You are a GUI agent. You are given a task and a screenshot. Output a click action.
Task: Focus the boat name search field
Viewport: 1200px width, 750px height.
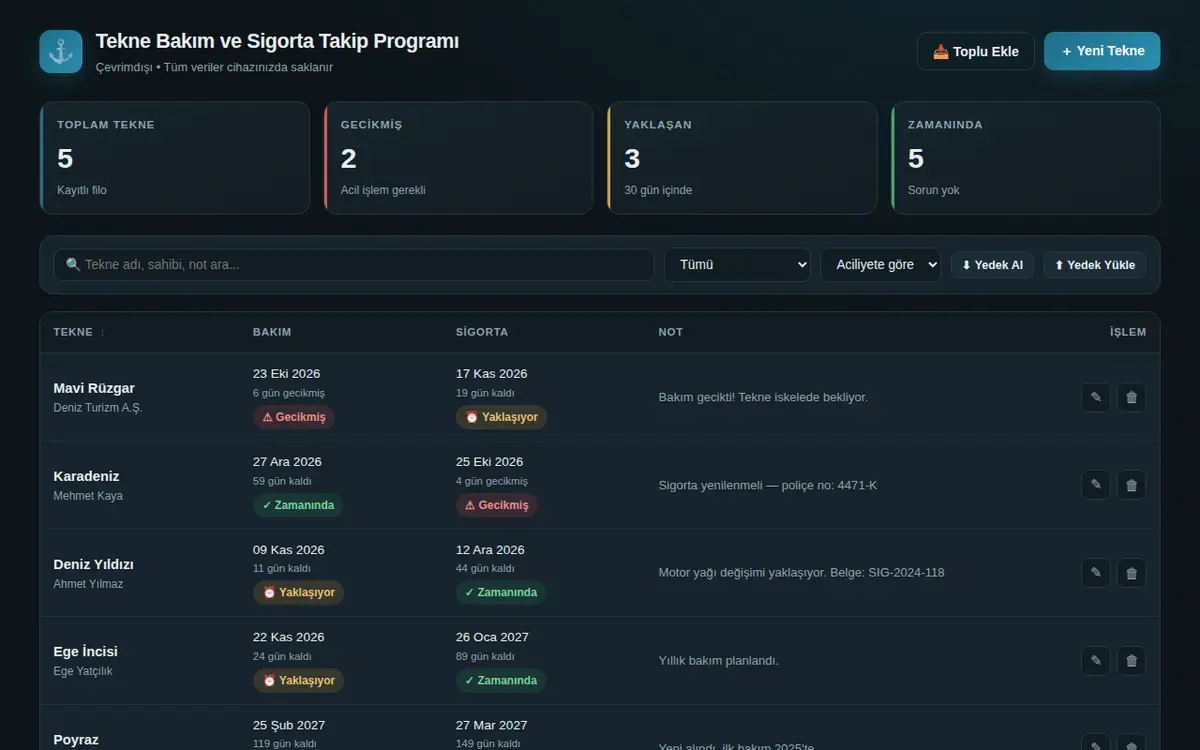tap(353, 265)
